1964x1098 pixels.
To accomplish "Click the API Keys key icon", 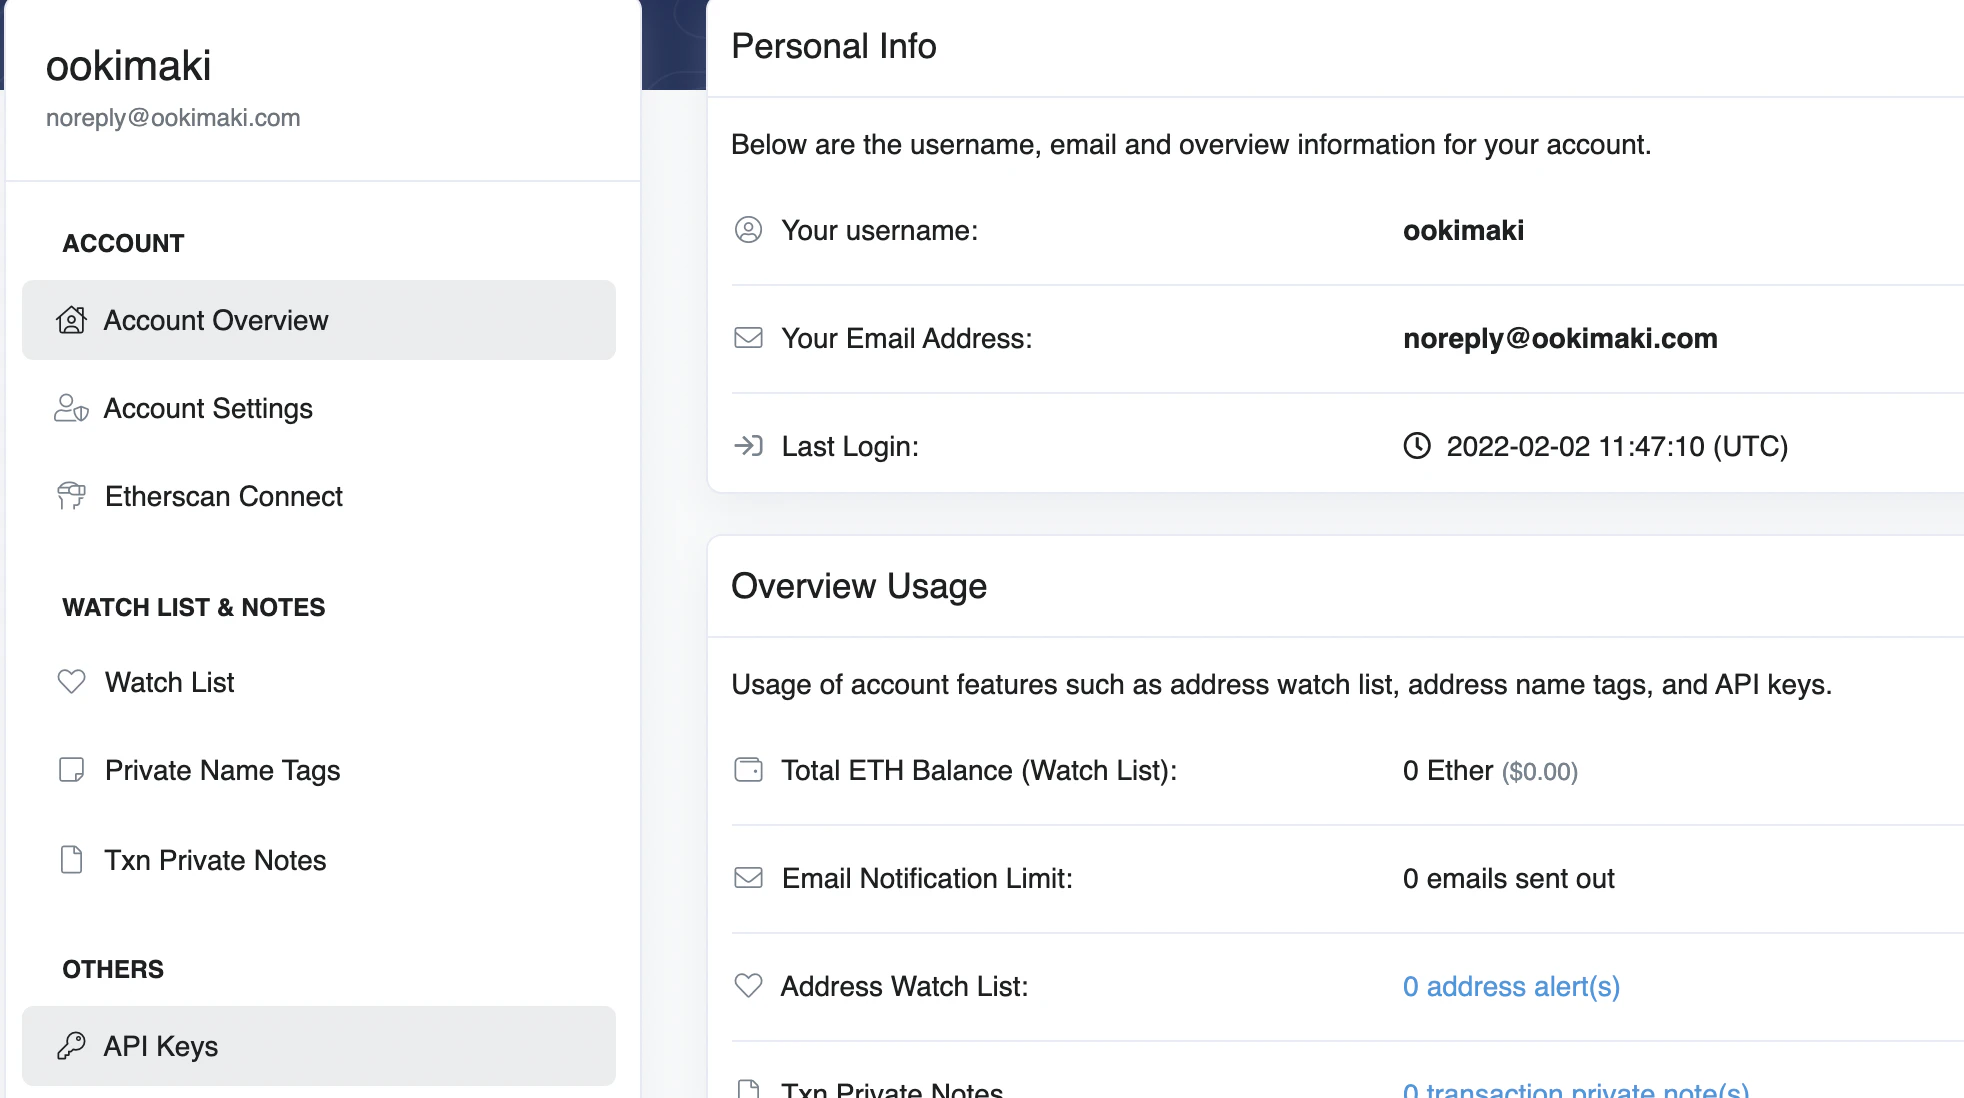I will (71, 1046).
